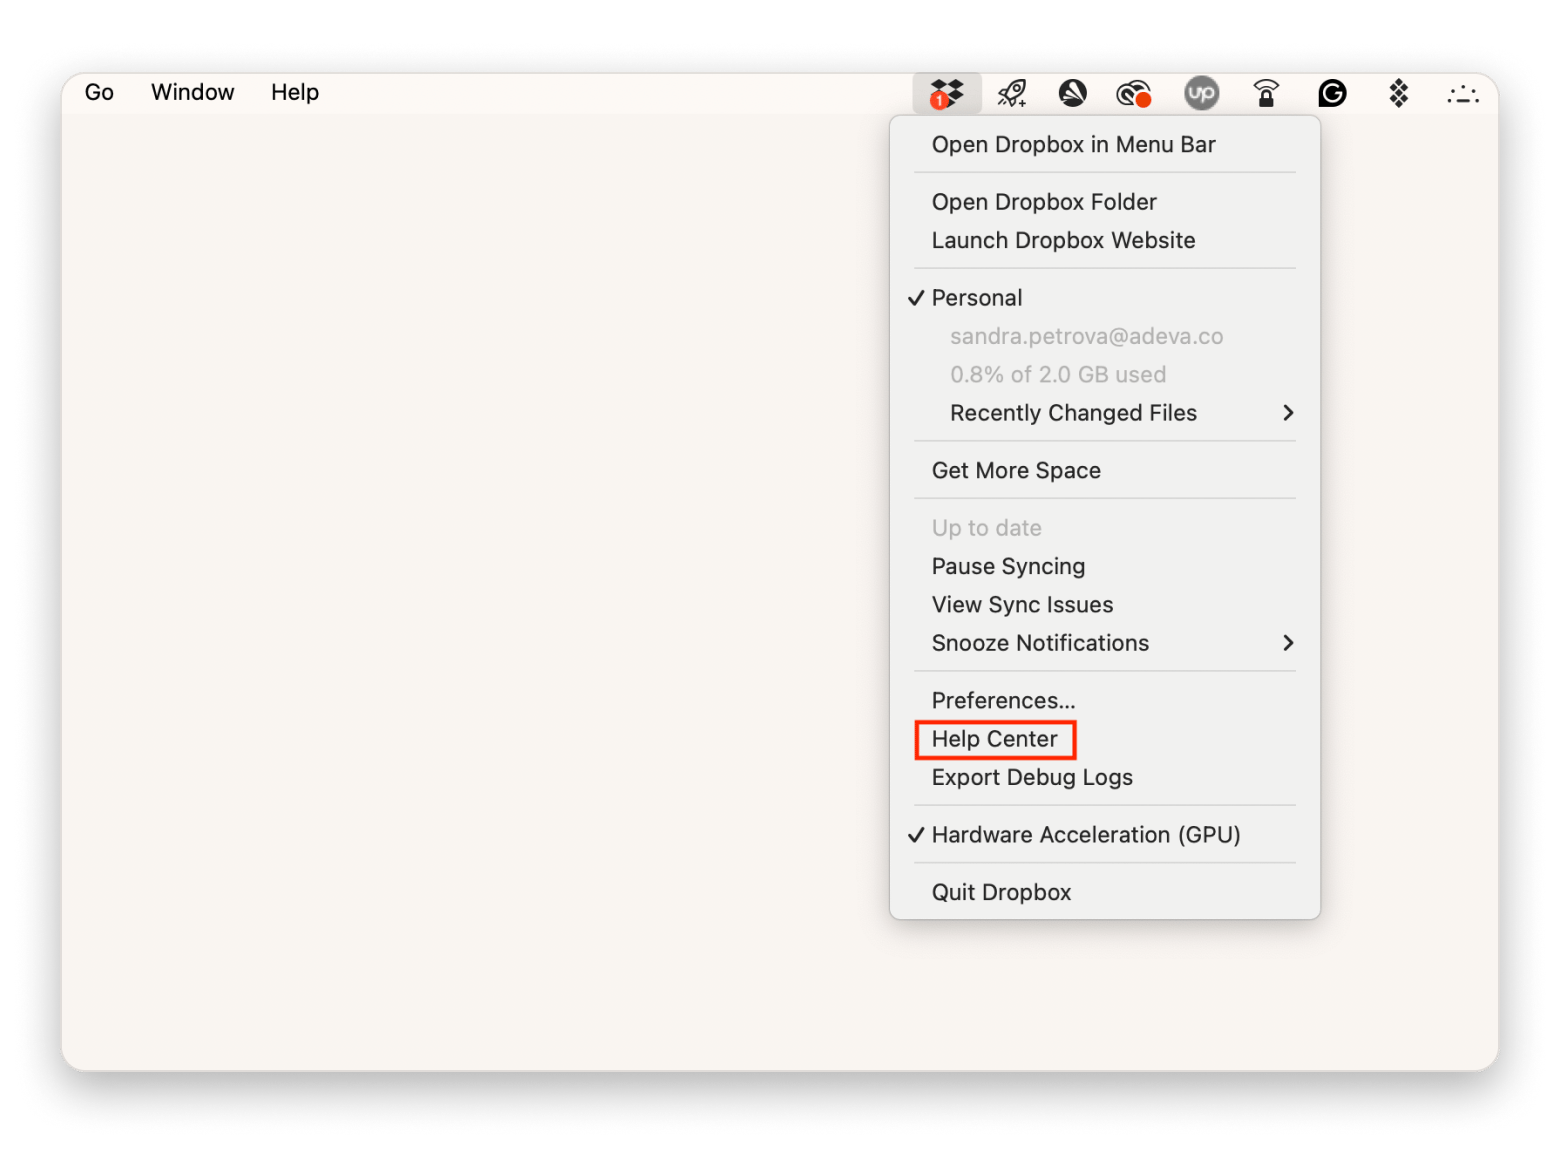
Task: Open the Window menu in menu bar
Action: 192,92
